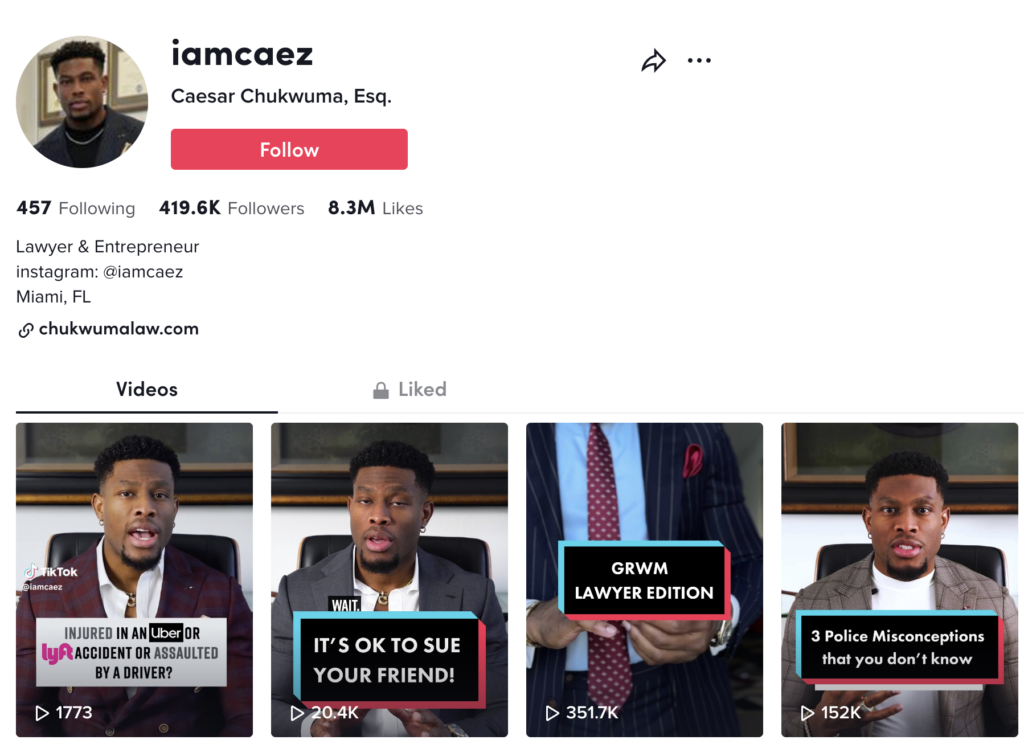This screenshot has width=1024, height=744.
Task: Open the chukwumalaw.com website link
Action: click(118, 329)
